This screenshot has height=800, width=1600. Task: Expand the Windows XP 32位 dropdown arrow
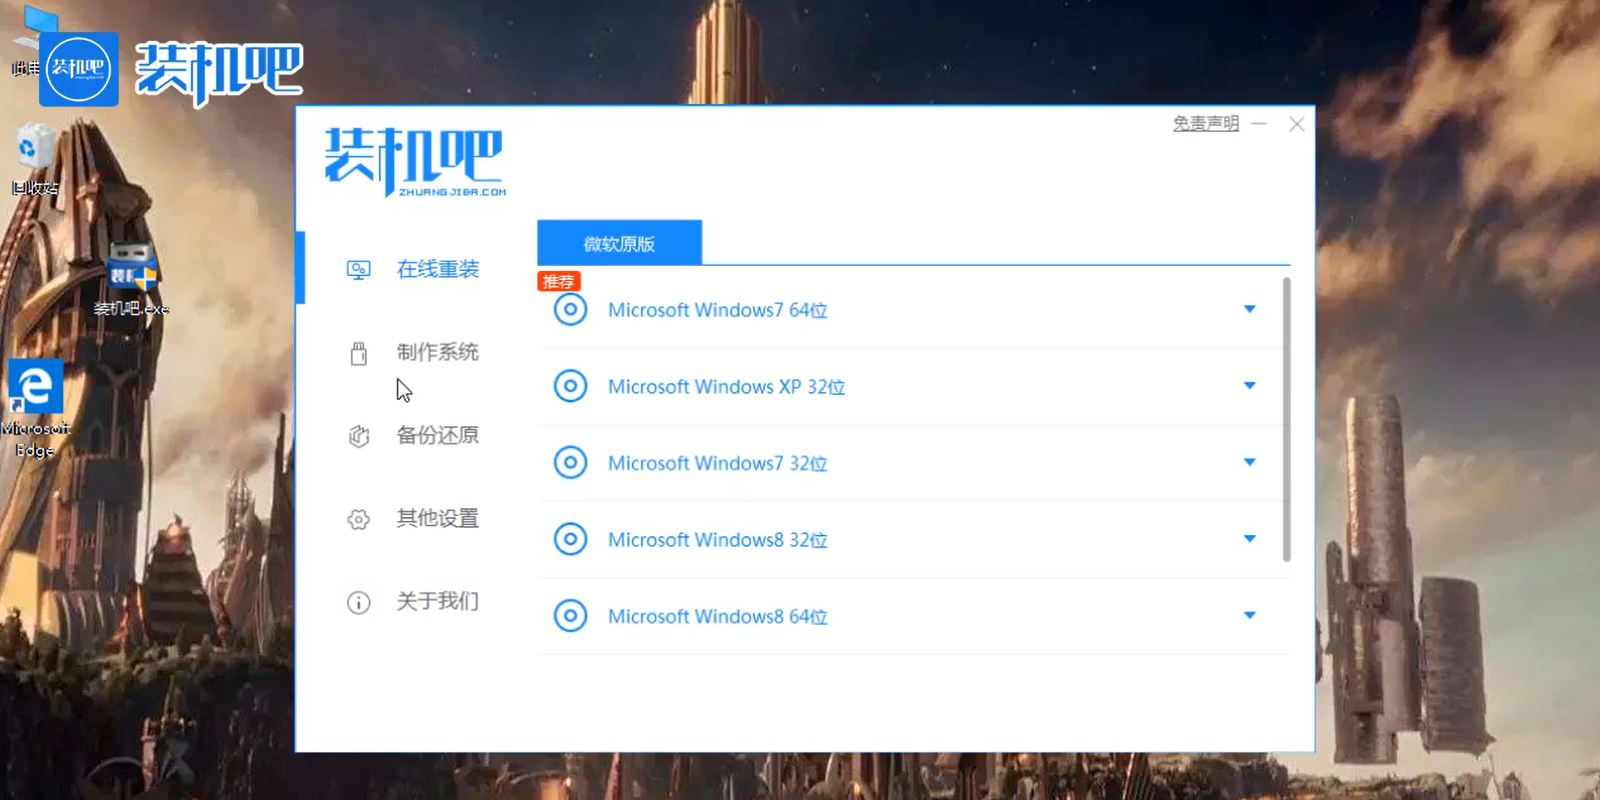(x=1249, y=386)
